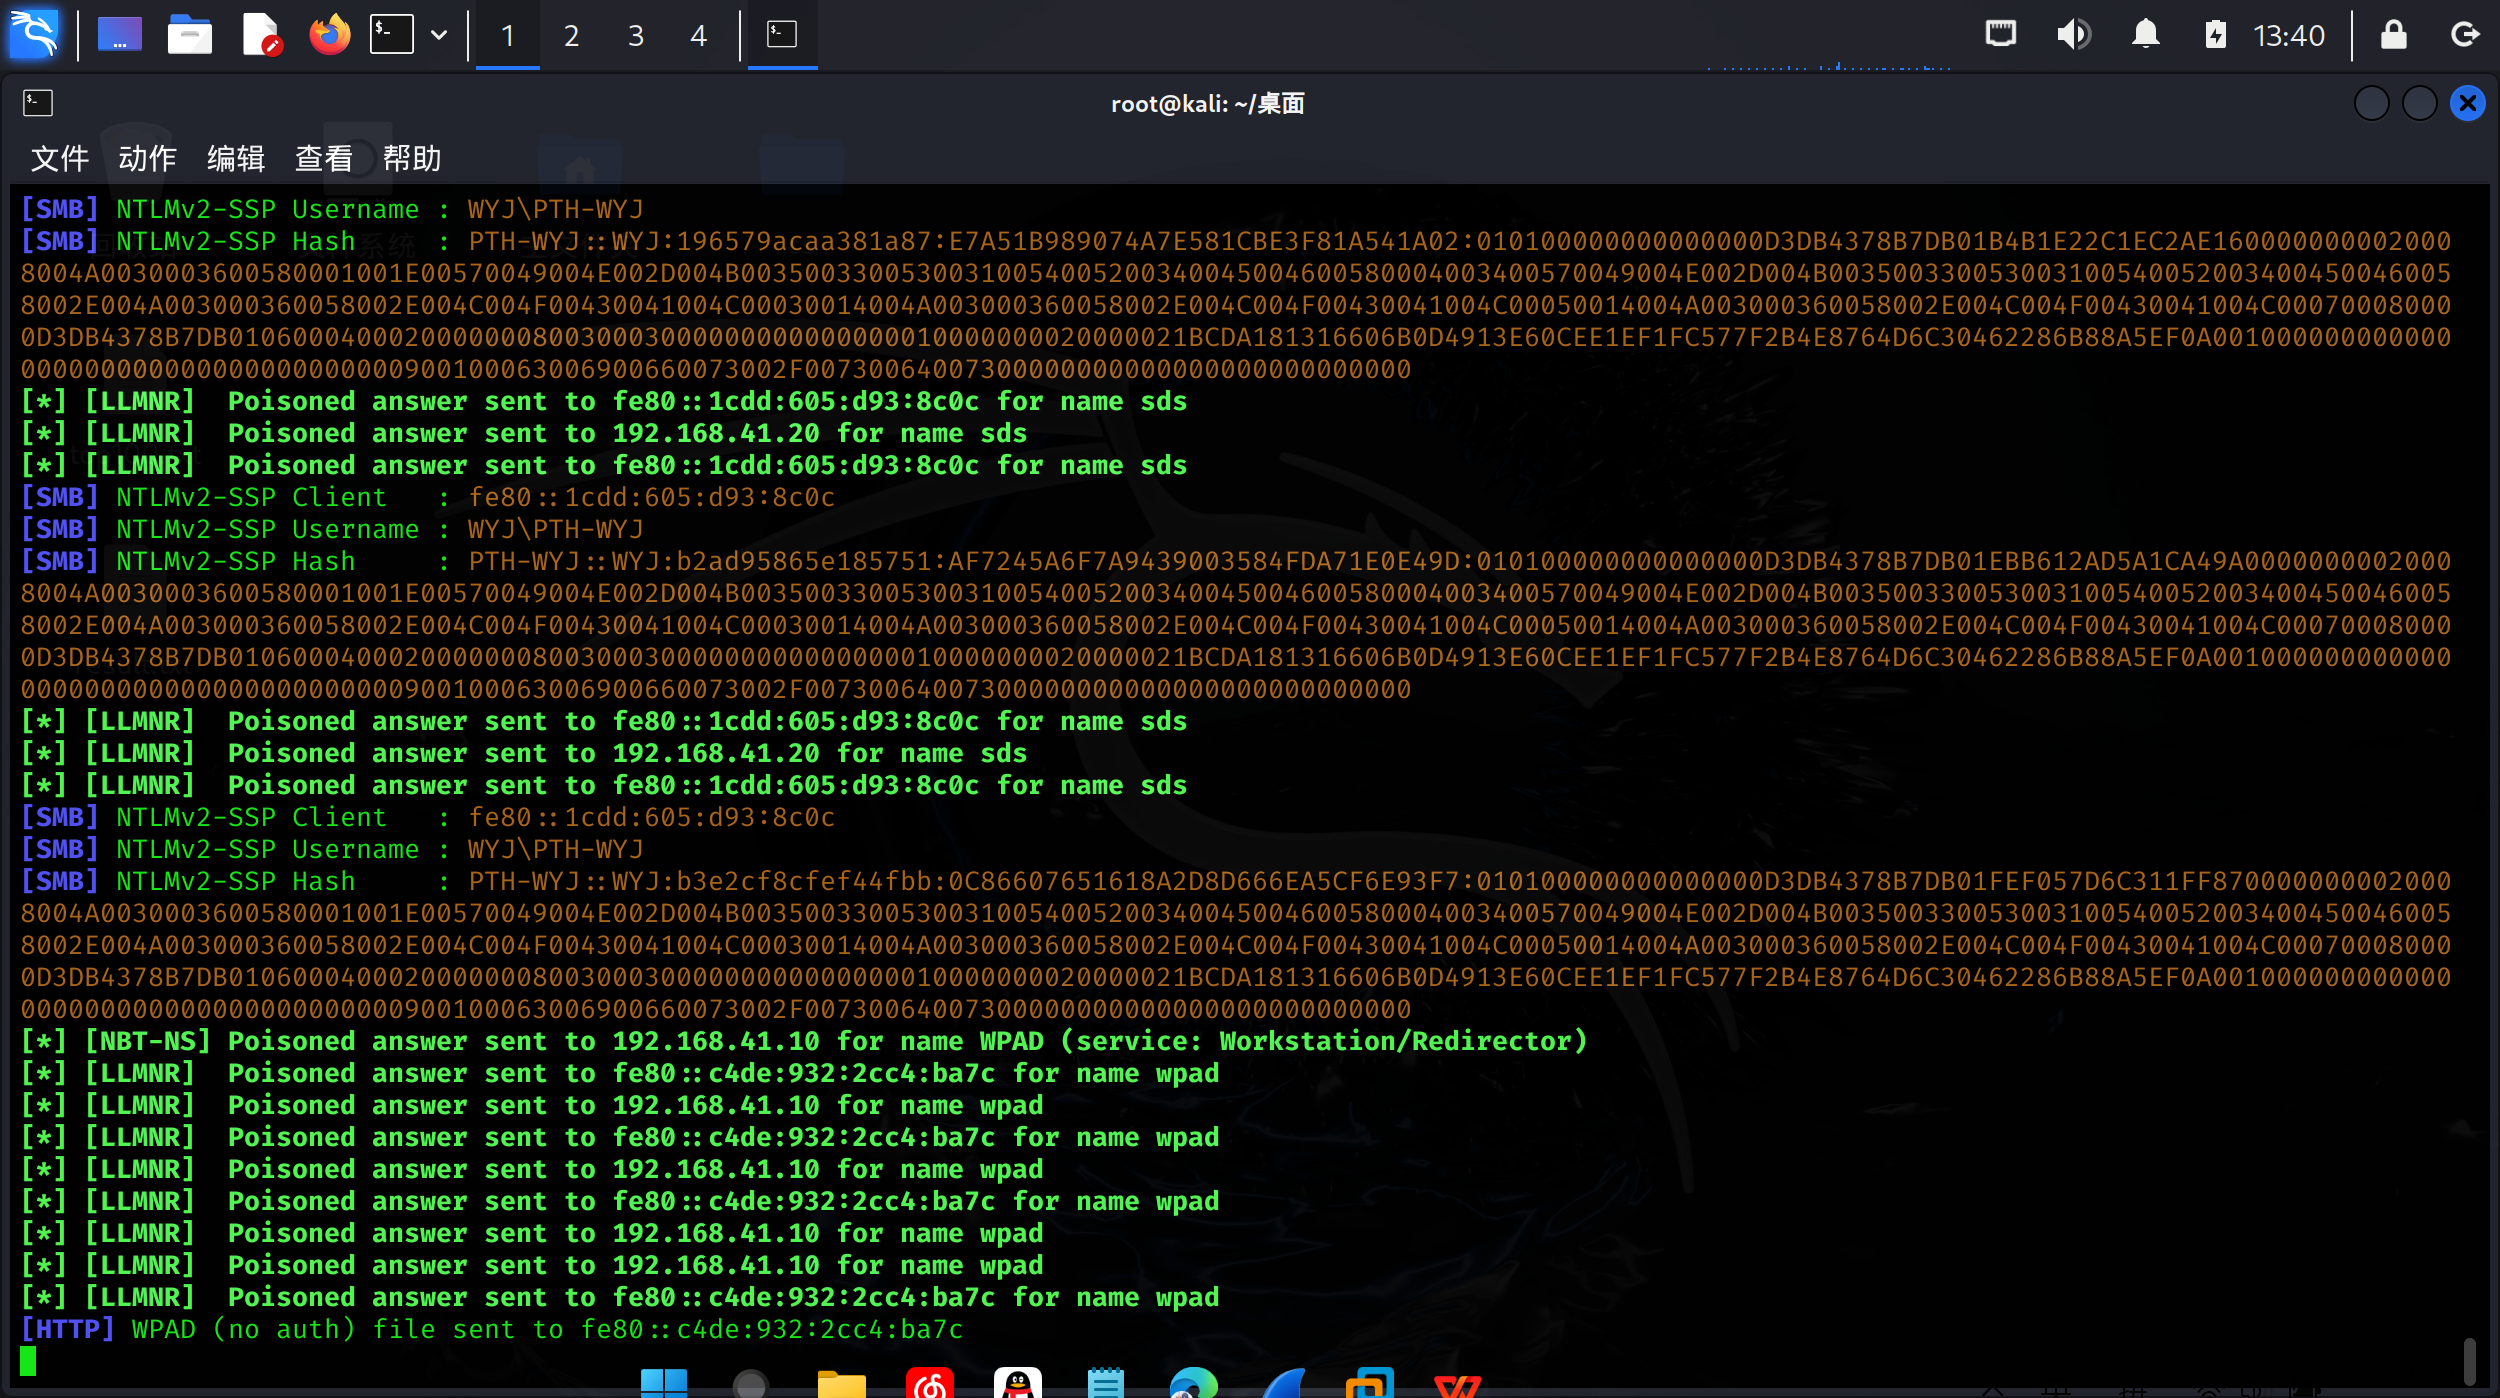This screenshot has height=1398, width=2500.
Task: Click the power manager battery icon
Action: (2215, 35)
